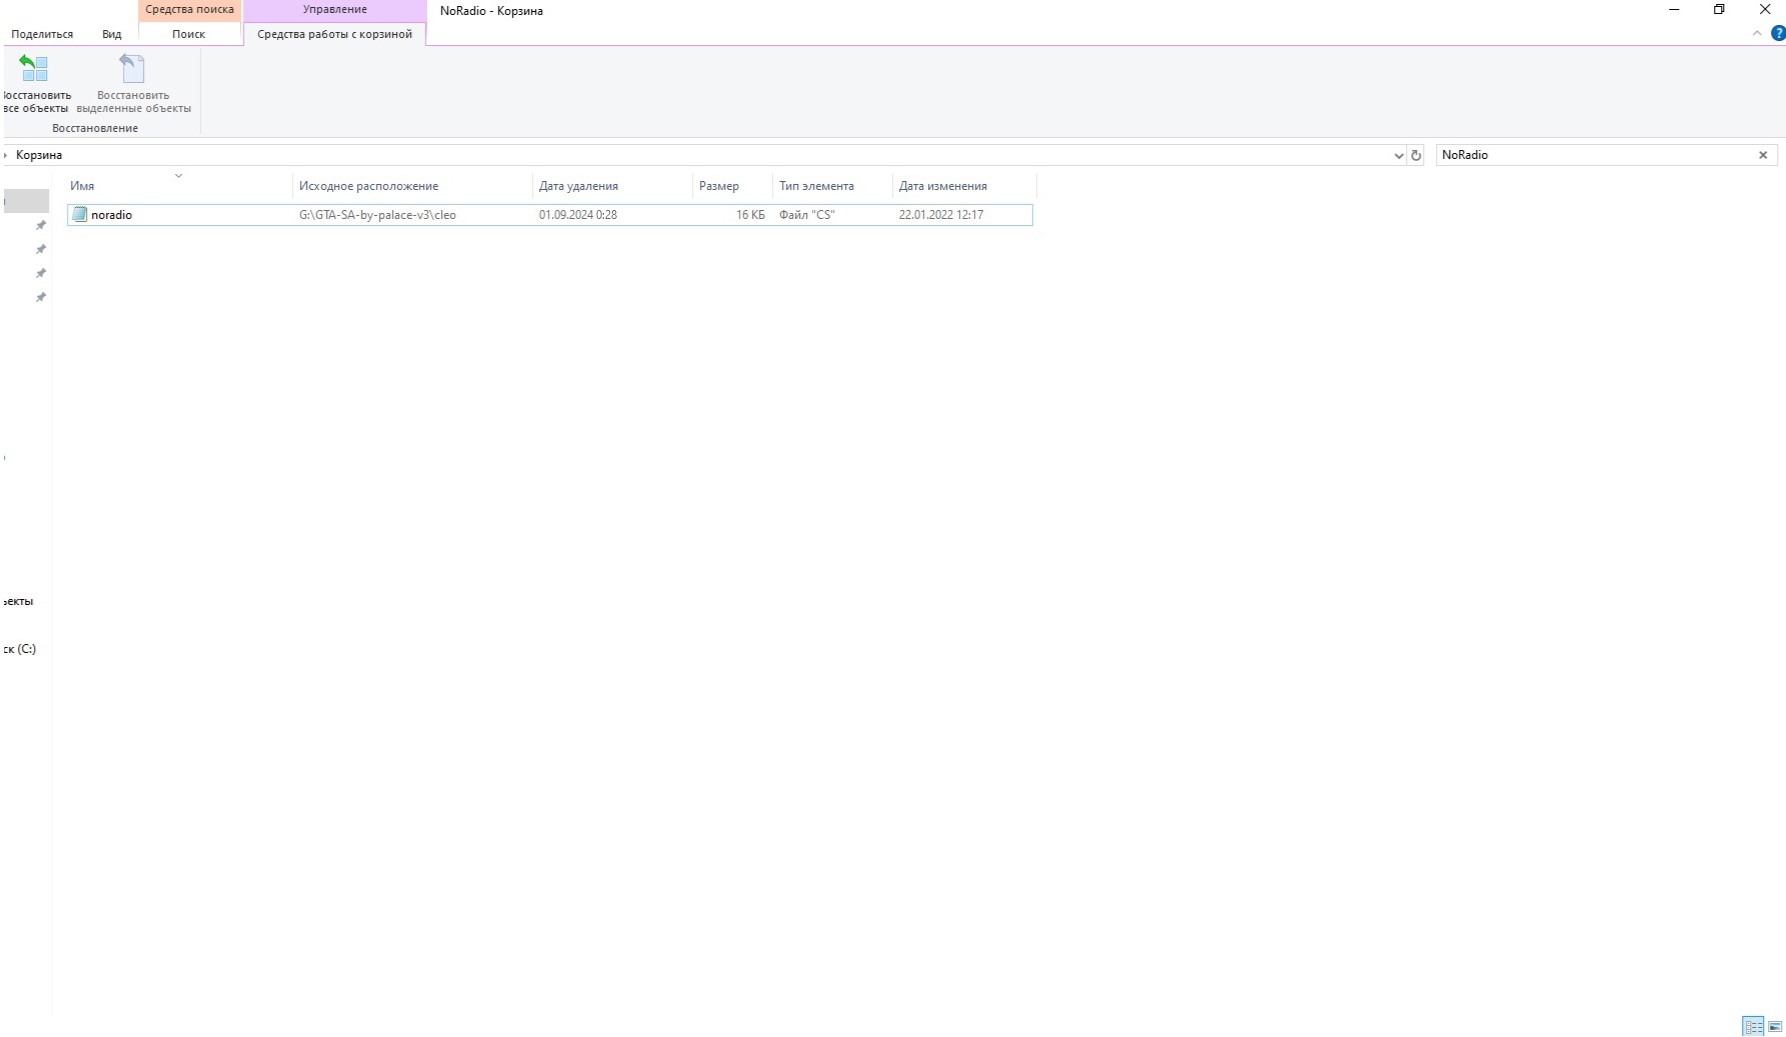Image resolution: width=1786 pixels, height=1037 pixels.
Task: Open the "Поделиться" ribbon tab
Action: pyautogui.click(x=42, y=34)
